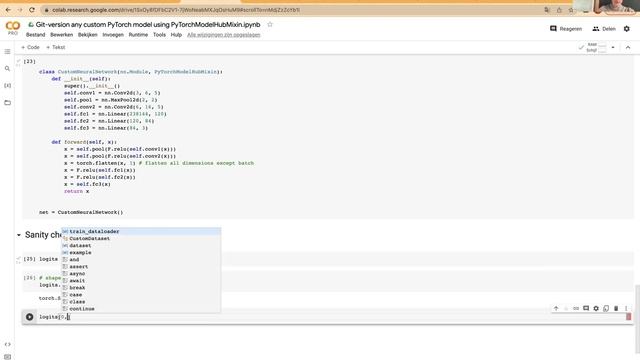Viewport: 640px width, 360px height.
Task: Click 'Alle wijzigingen zijn opgeslagen' link
Action: pyautogui.click(x=224, y=35)
